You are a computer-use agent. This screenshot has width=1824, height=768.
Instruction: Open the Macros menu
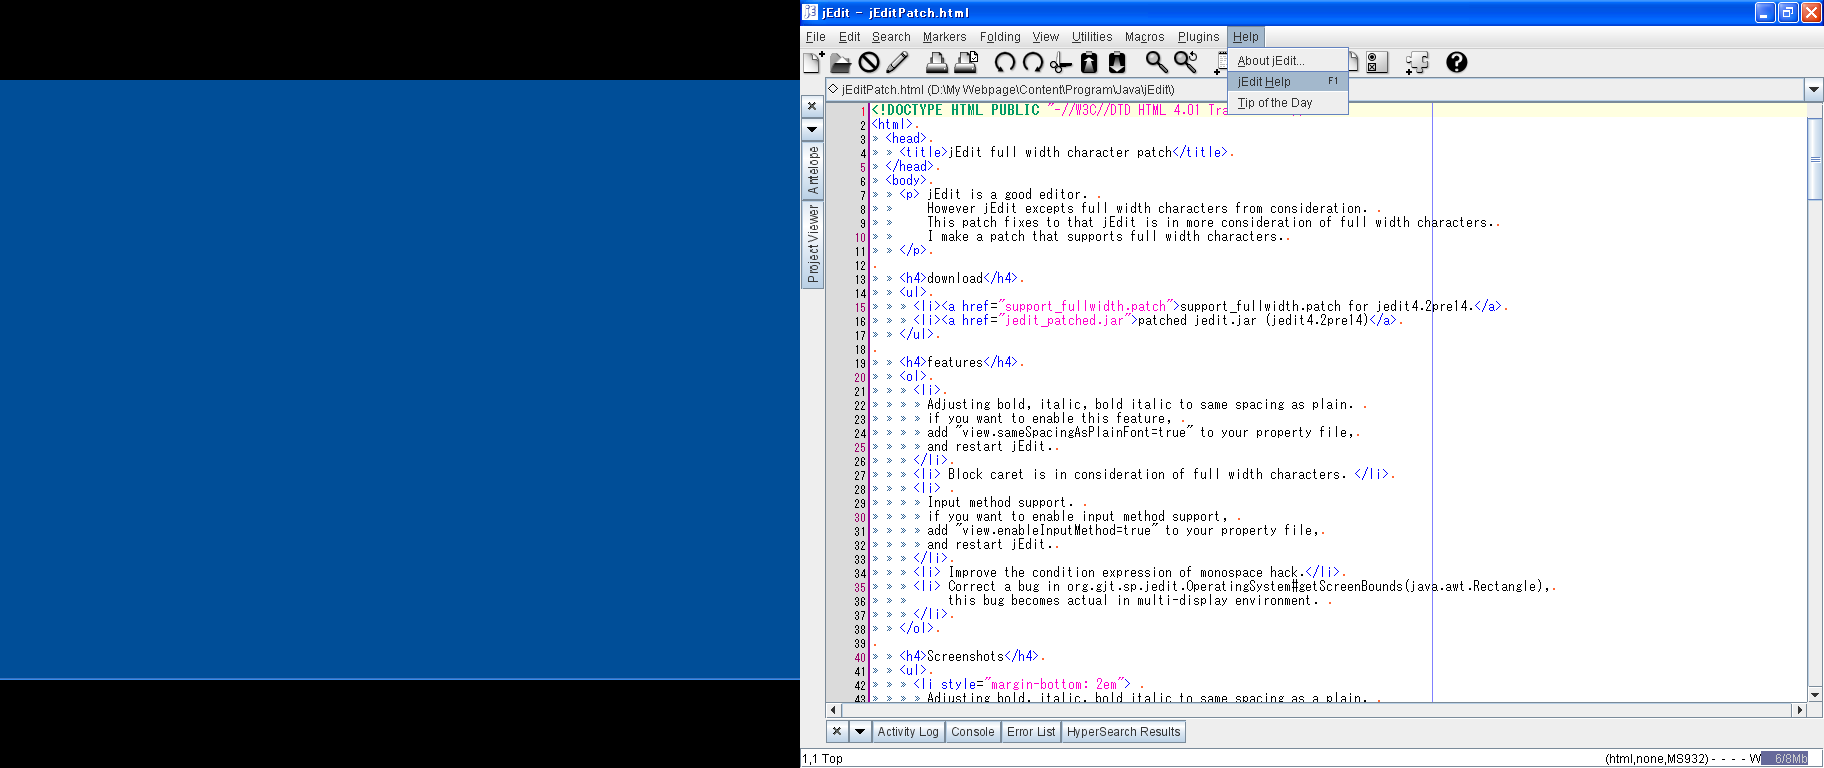pos(1144,37)
